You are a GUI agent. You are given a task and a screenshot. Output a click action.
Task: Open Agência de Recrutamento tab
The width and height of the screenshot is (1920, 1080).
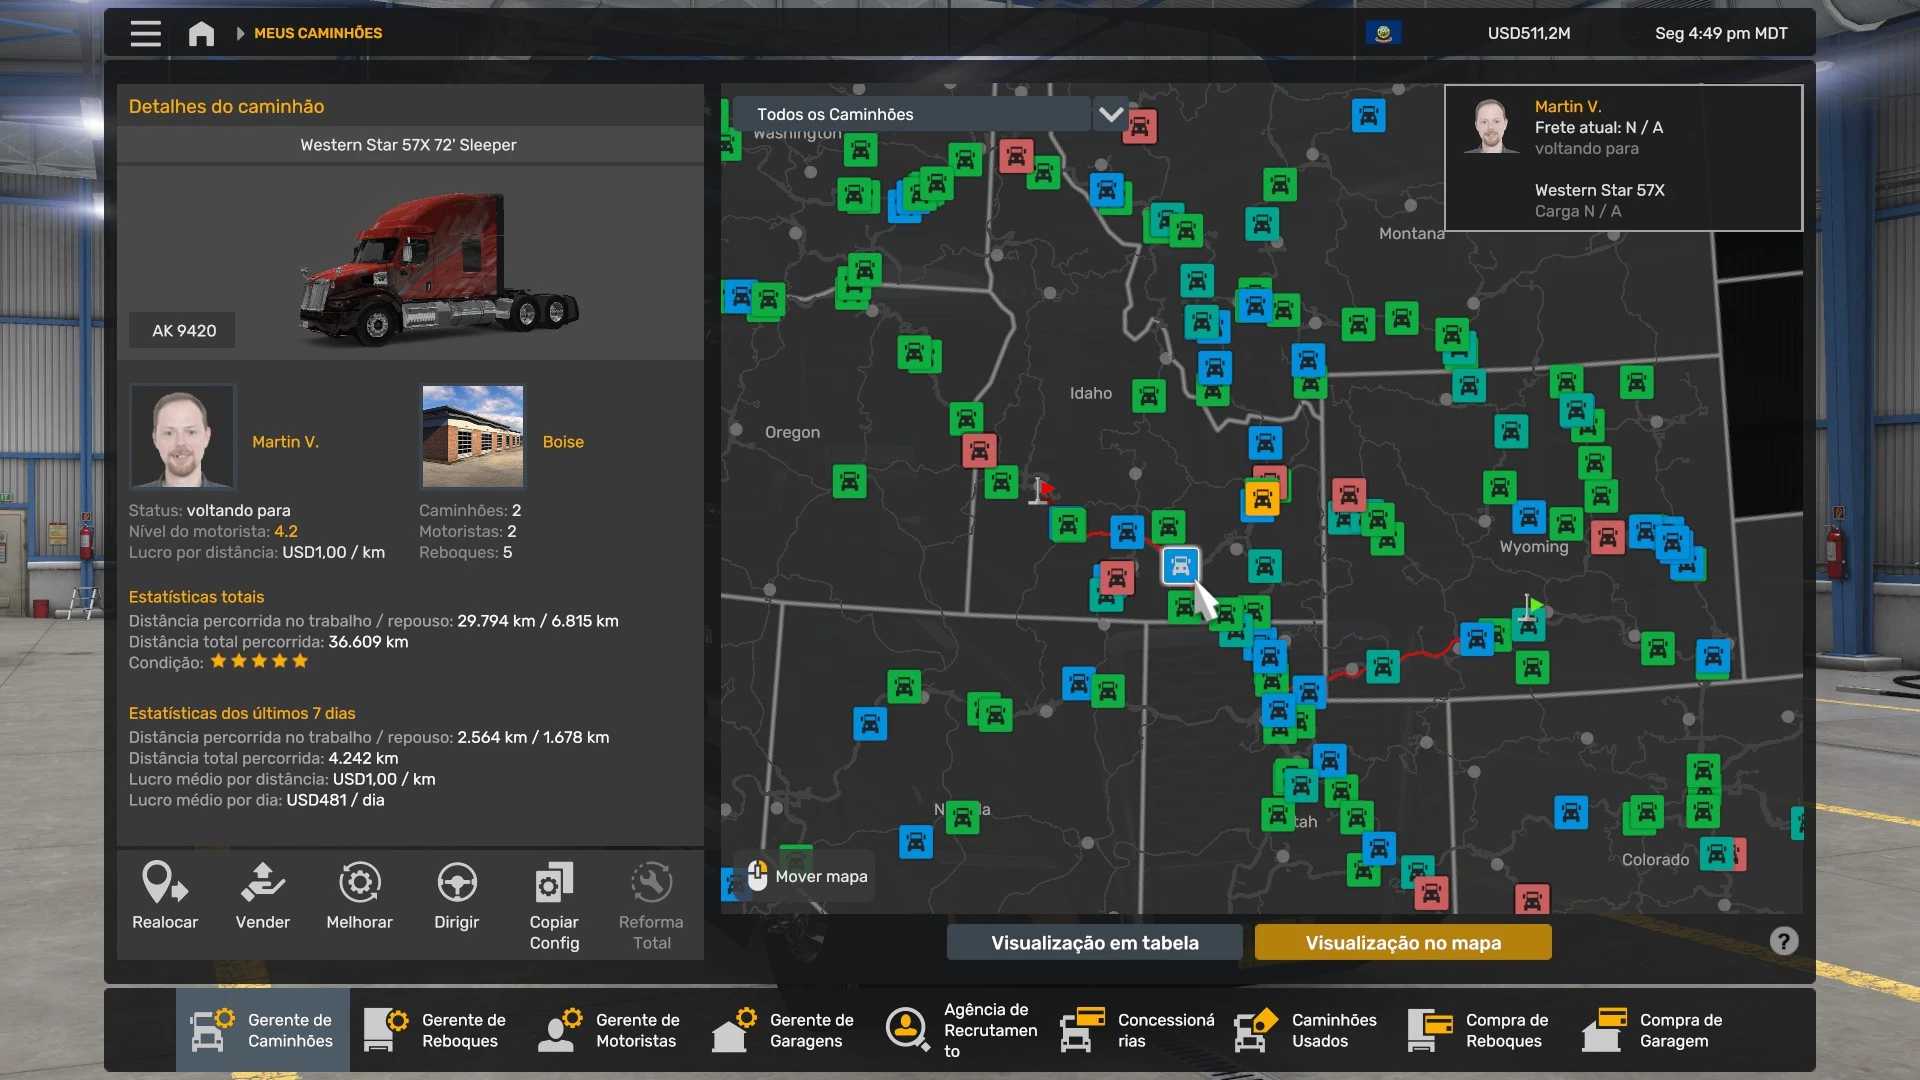coord(961,1030)
